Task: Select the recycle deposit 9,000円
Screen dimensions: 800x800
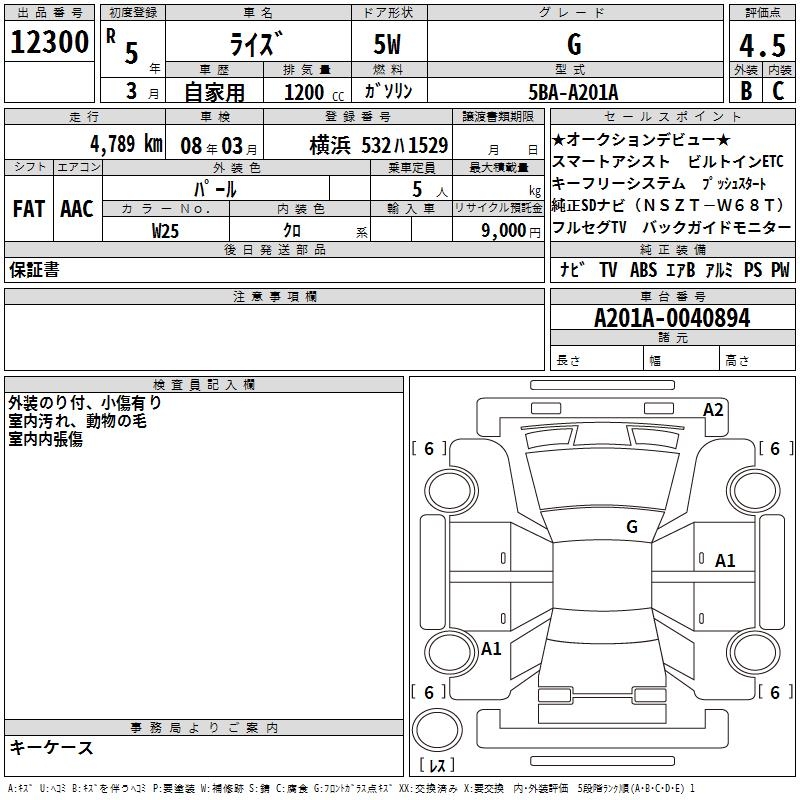Action: tap(510, 231)
